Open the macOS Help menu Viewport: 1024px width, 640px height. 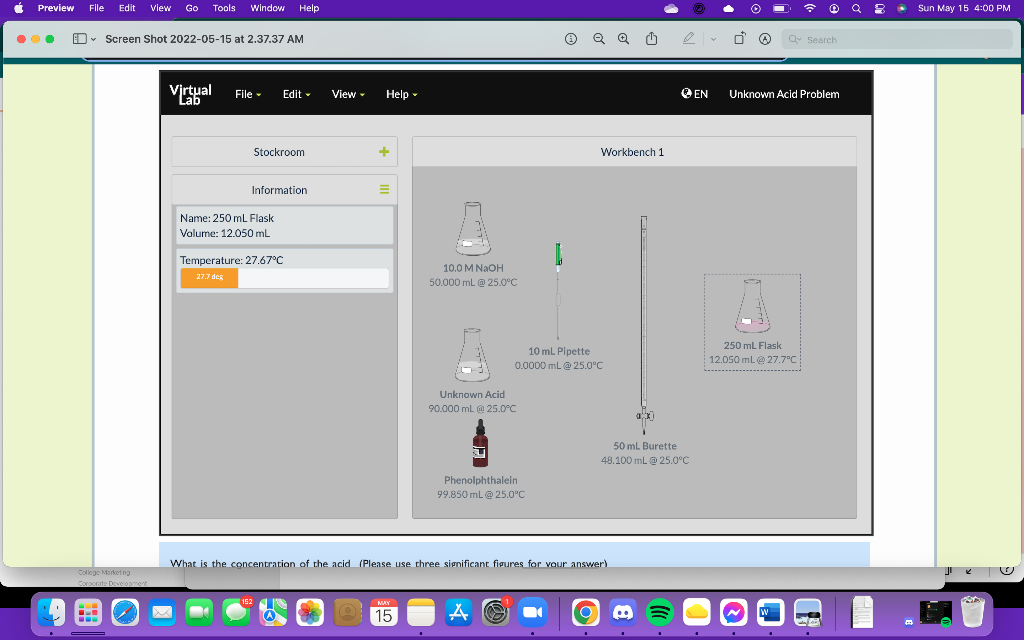(309, 8)
